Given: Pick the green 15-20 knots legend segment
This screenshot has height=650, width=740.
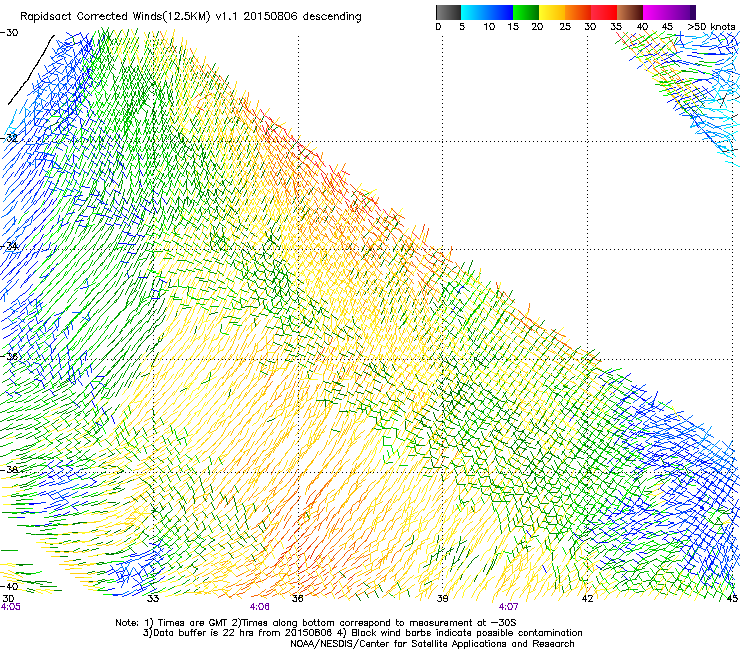Looking at the screenshot, I should [526, 12].
